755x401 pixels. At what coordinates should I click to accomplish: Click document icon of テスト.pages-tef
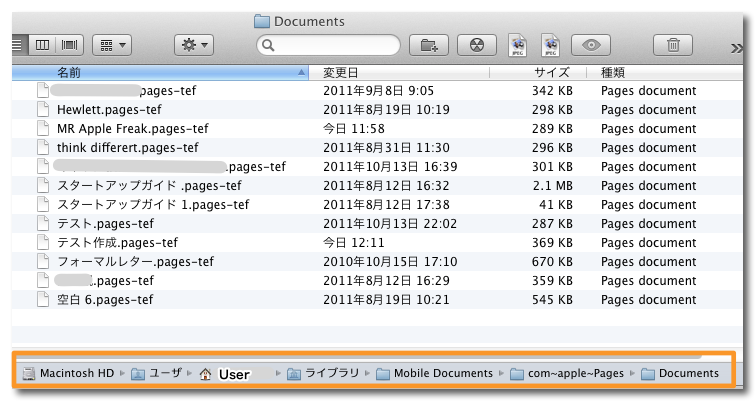43,223
